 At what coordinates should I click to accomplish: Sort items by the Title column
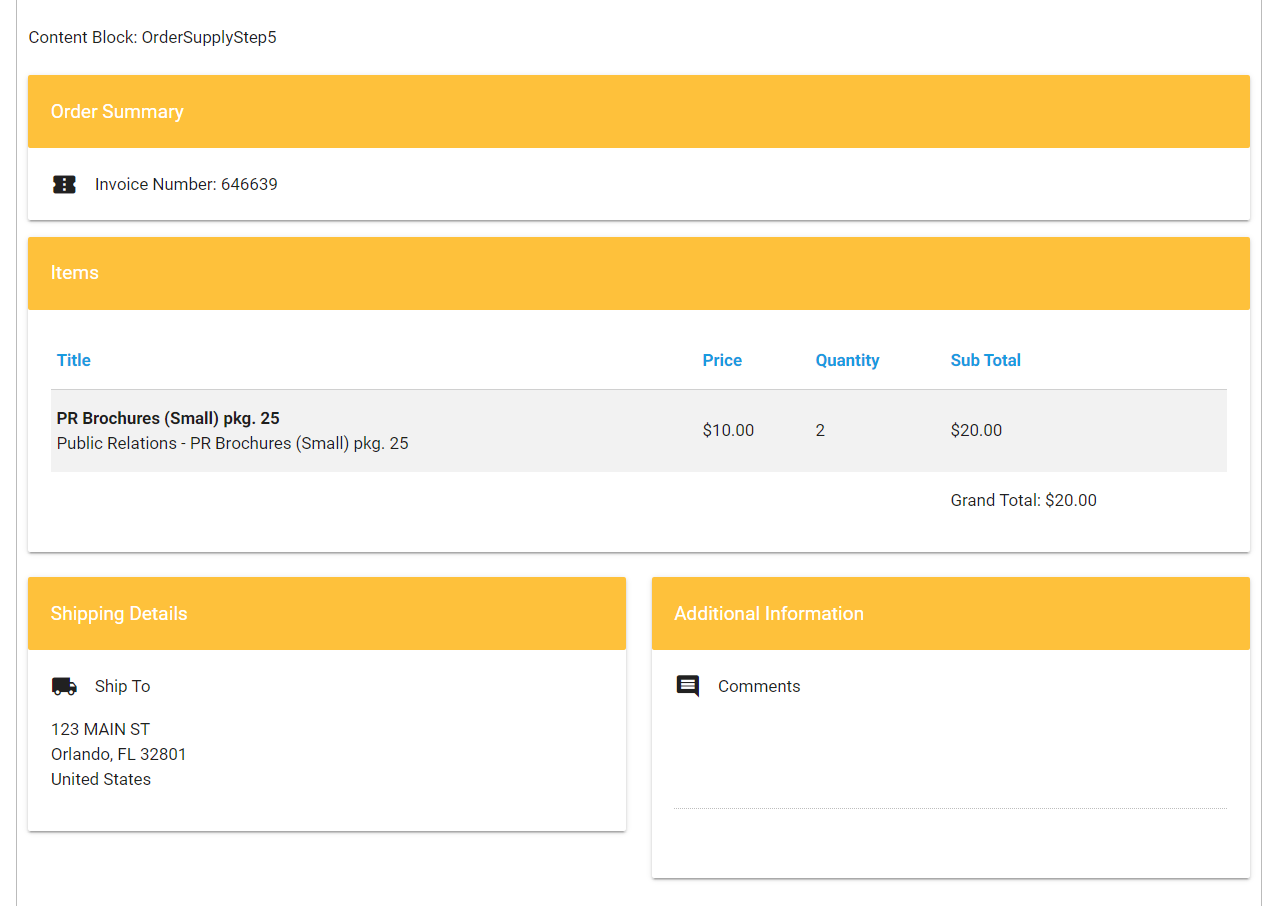pos(74,360)
